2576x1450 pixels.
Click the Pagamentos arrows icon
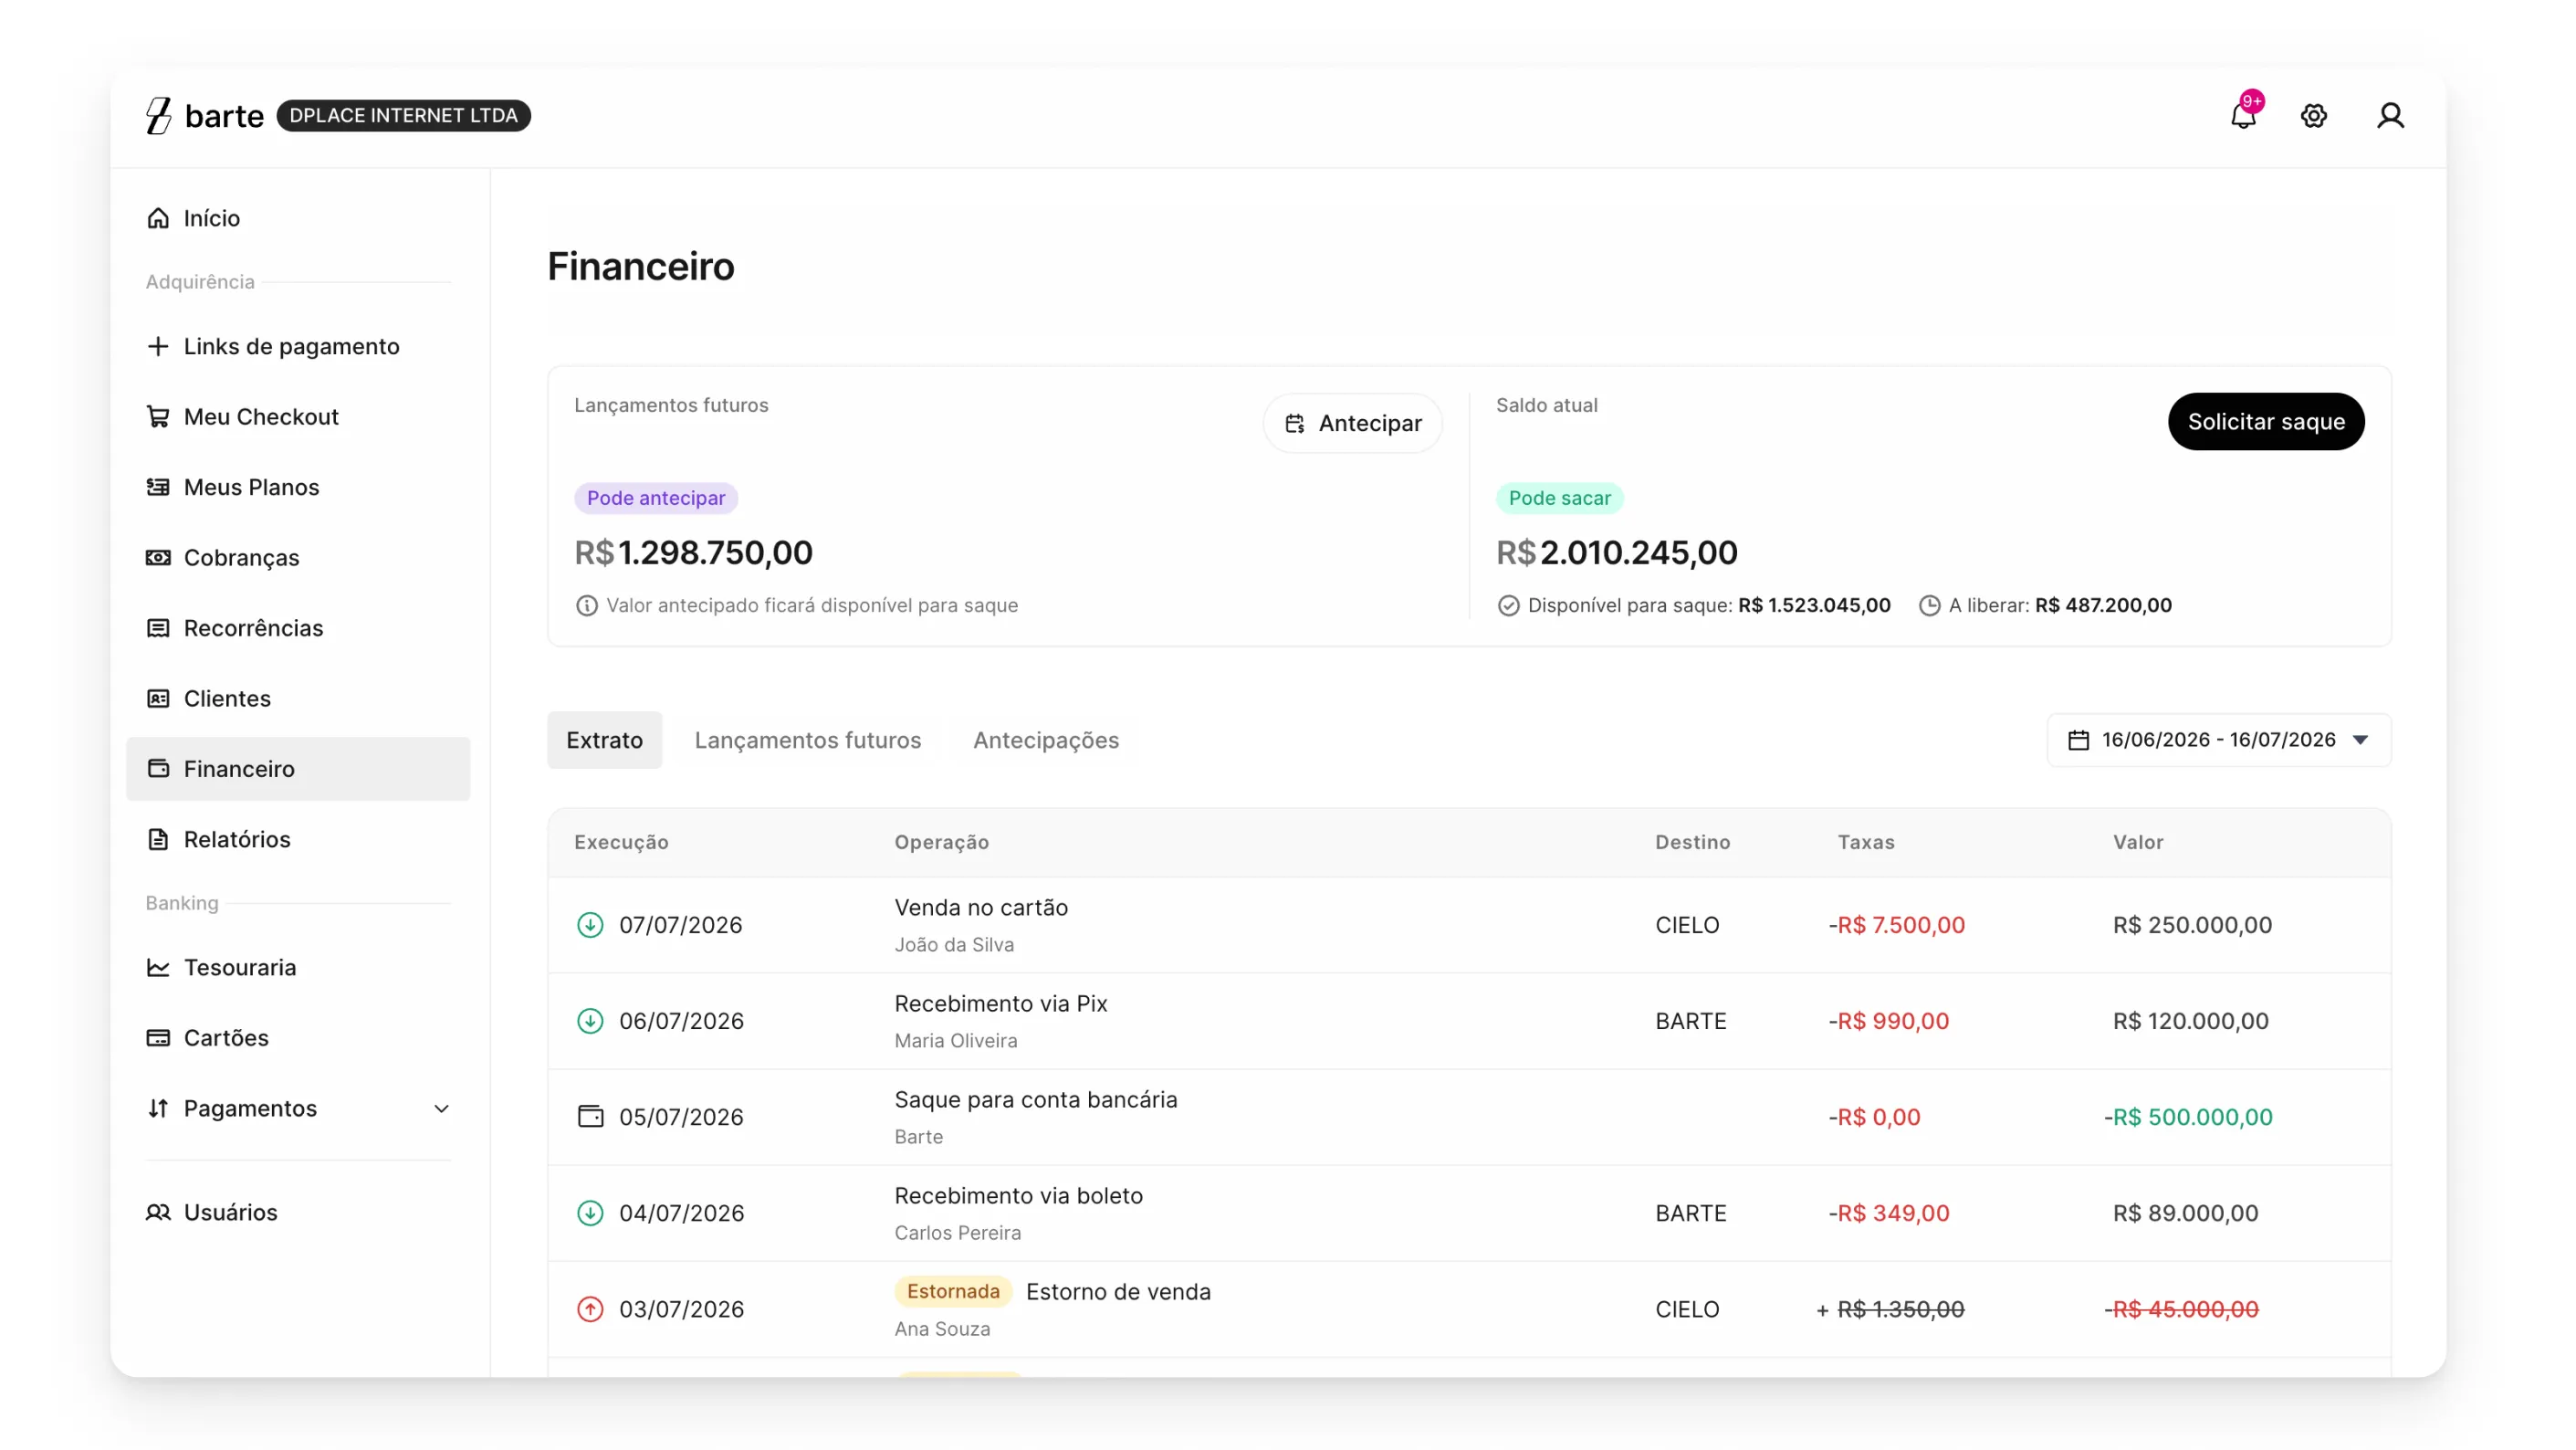(158, 1108)
